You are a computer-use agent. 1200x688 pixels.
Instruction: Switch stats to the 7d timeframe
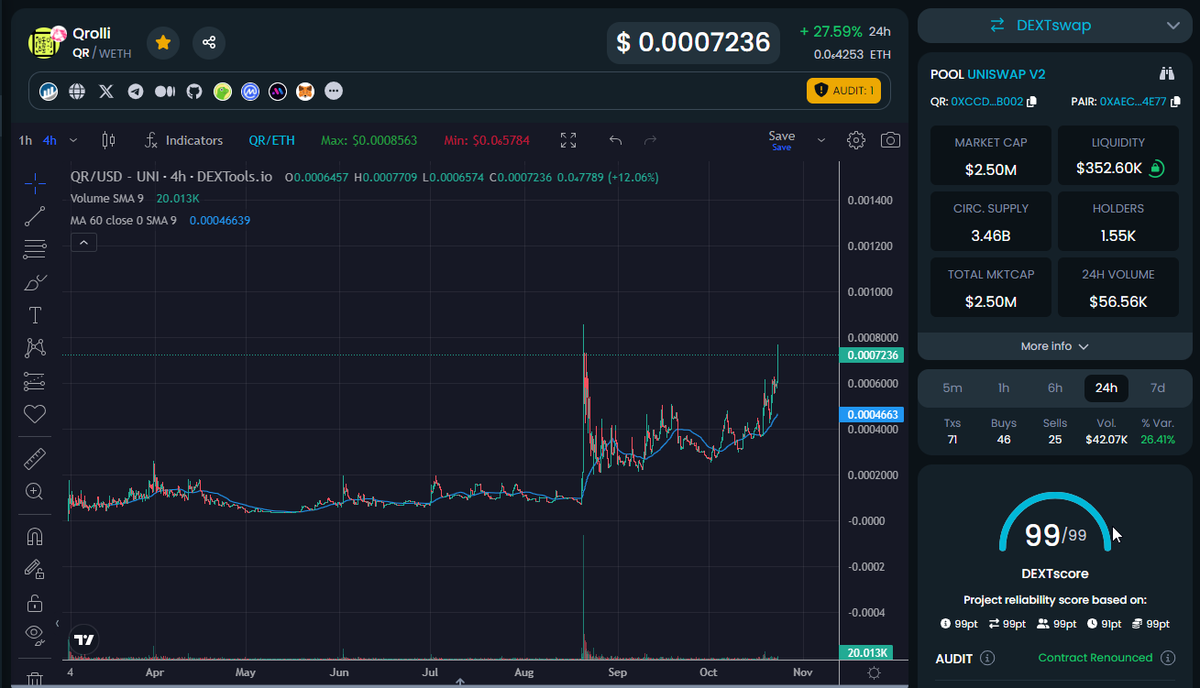(1158, 388)
